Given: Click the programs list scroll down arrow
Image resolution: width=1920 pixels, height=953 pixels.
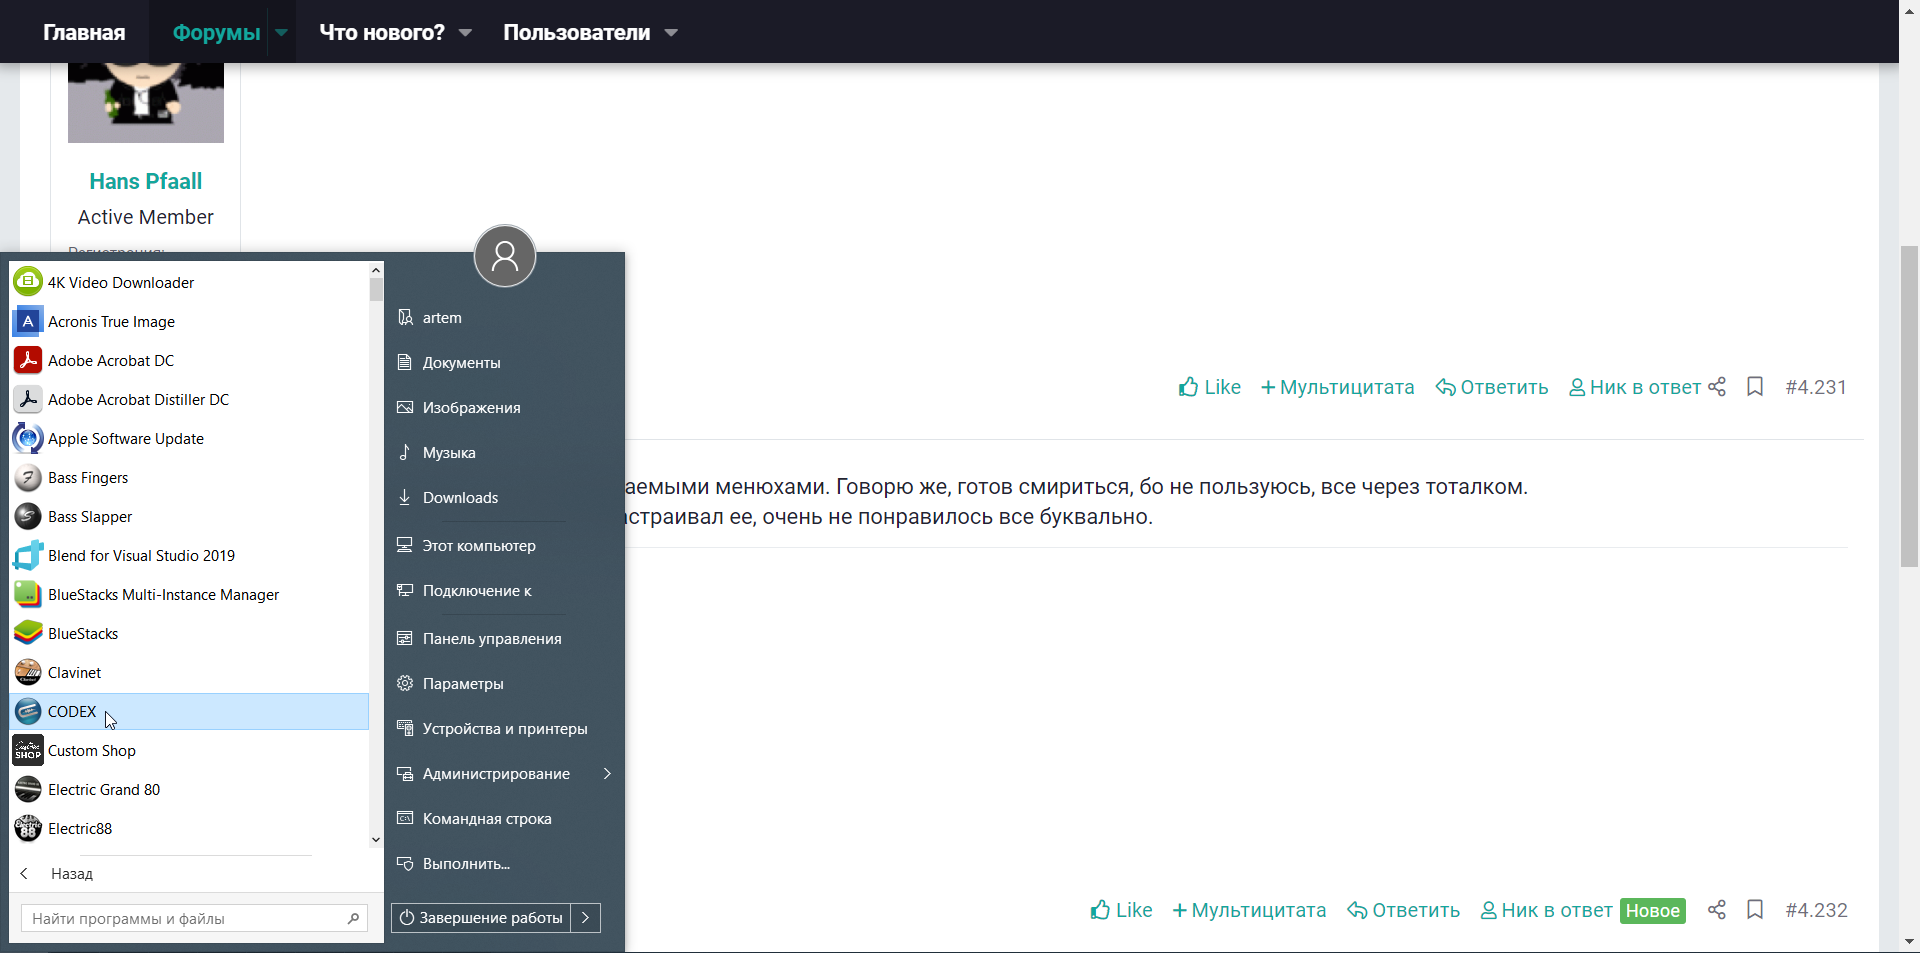Looking at the screenshot, I should pyautogui.click(x=376, y=840).
